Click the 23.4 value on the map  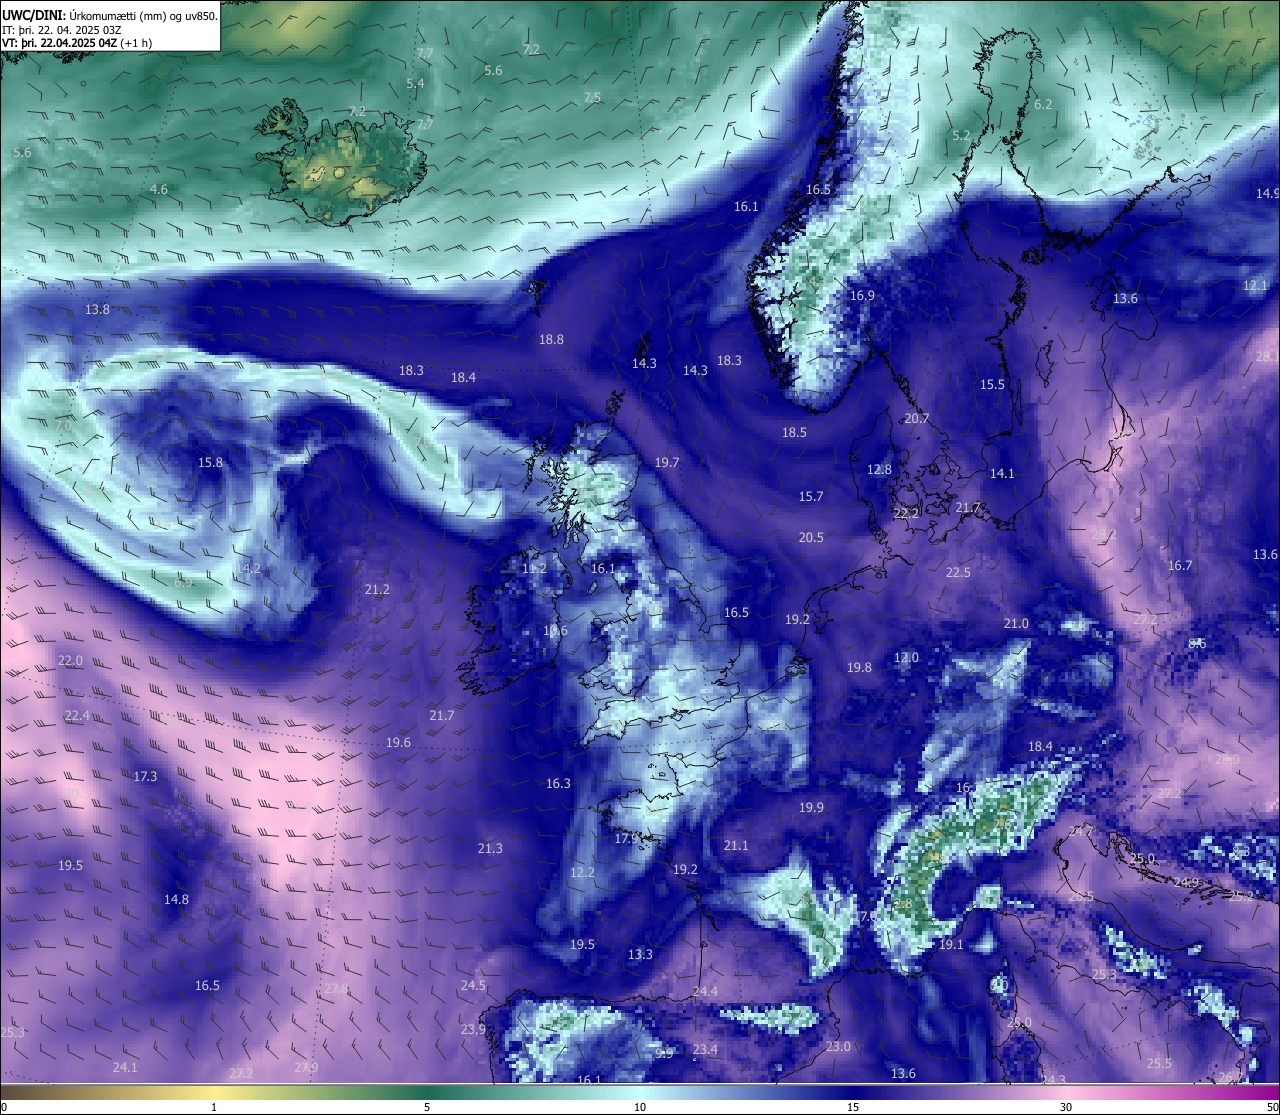[705, 1050]
